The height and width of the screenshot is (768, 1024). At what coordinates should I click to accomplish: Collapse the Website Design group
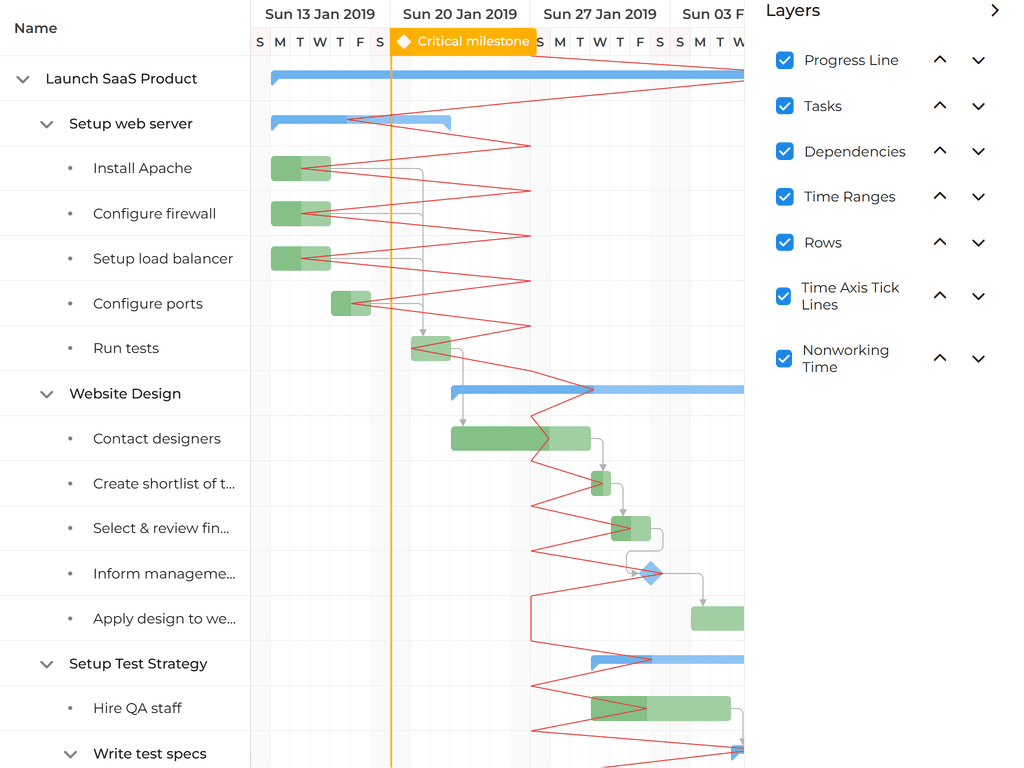tap(46, 393)
